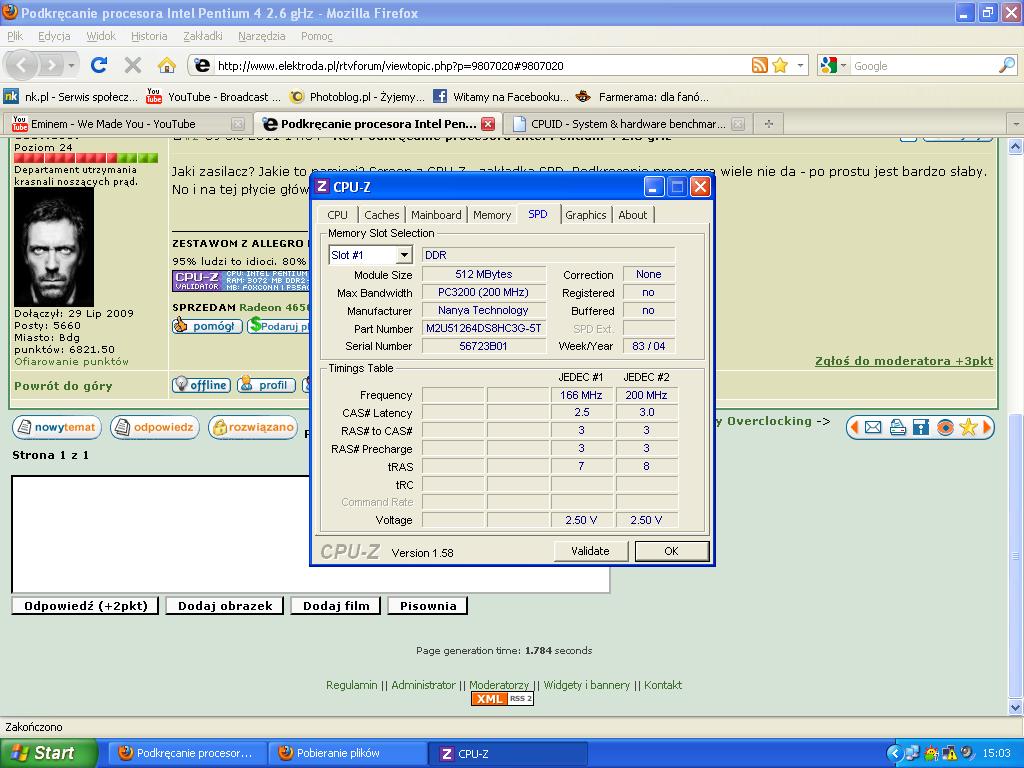Image resolution: width=1024 pixels, height=768 pixels.
Task: Click the printer icon in topic tools
Action: click(x=897, y=428)
